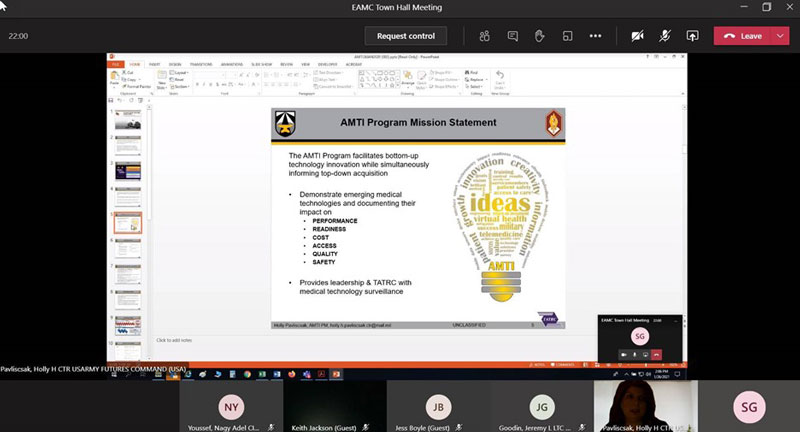Unmute the microphone in Teams toolbar
Screen dimensions: 800x432
(664, 36)
